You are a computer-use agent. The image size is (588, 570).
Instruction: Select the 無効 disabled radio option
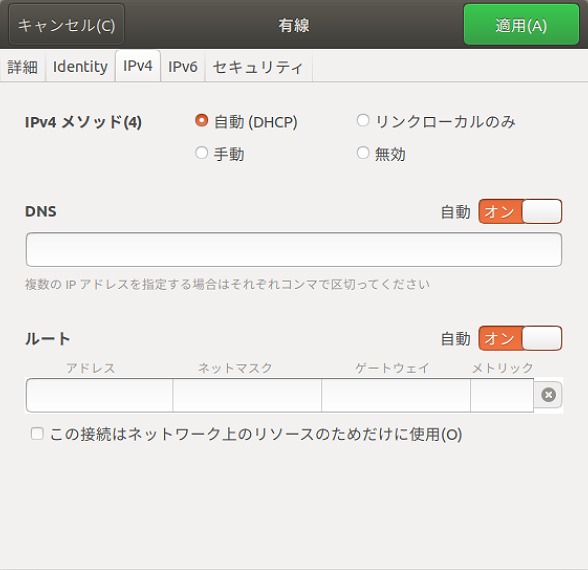363,153
